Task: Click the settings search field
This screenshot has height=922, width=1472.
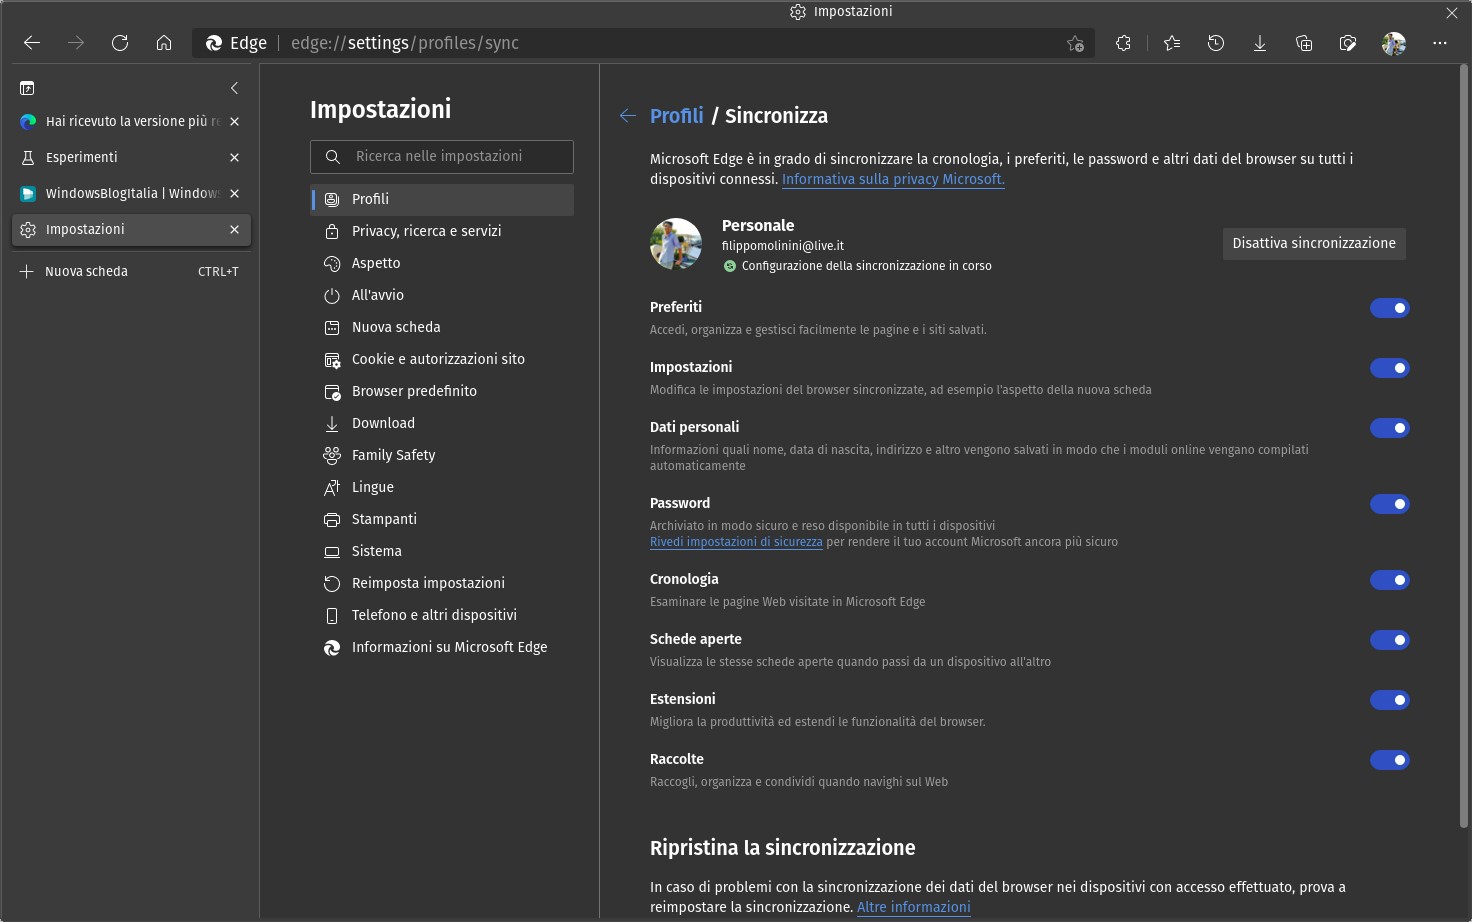Action: coord(442,157)
